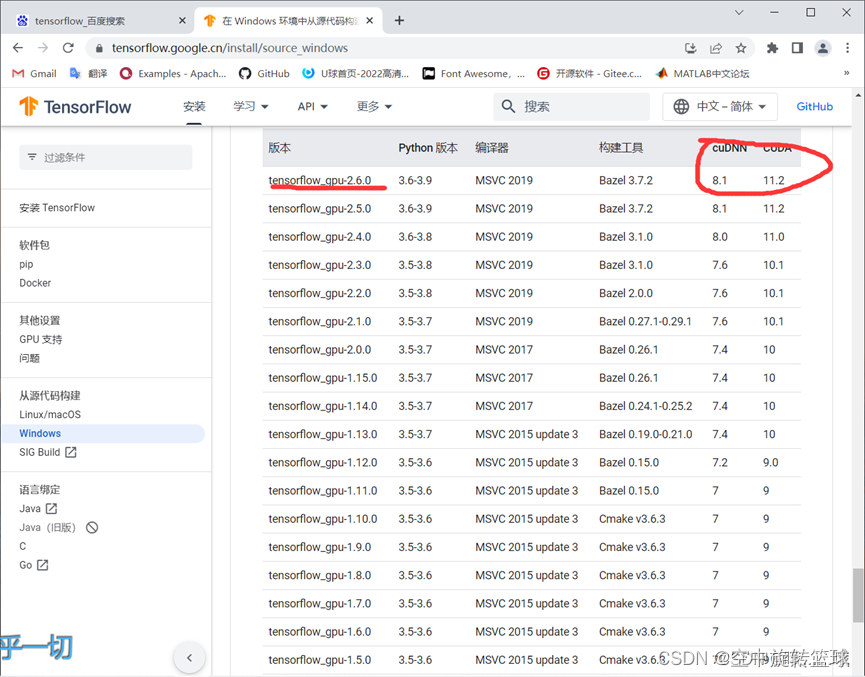Click the tensorflow_gpu-2.0.0 table cell
The image size is (865, 677).
tap(320, 350)
